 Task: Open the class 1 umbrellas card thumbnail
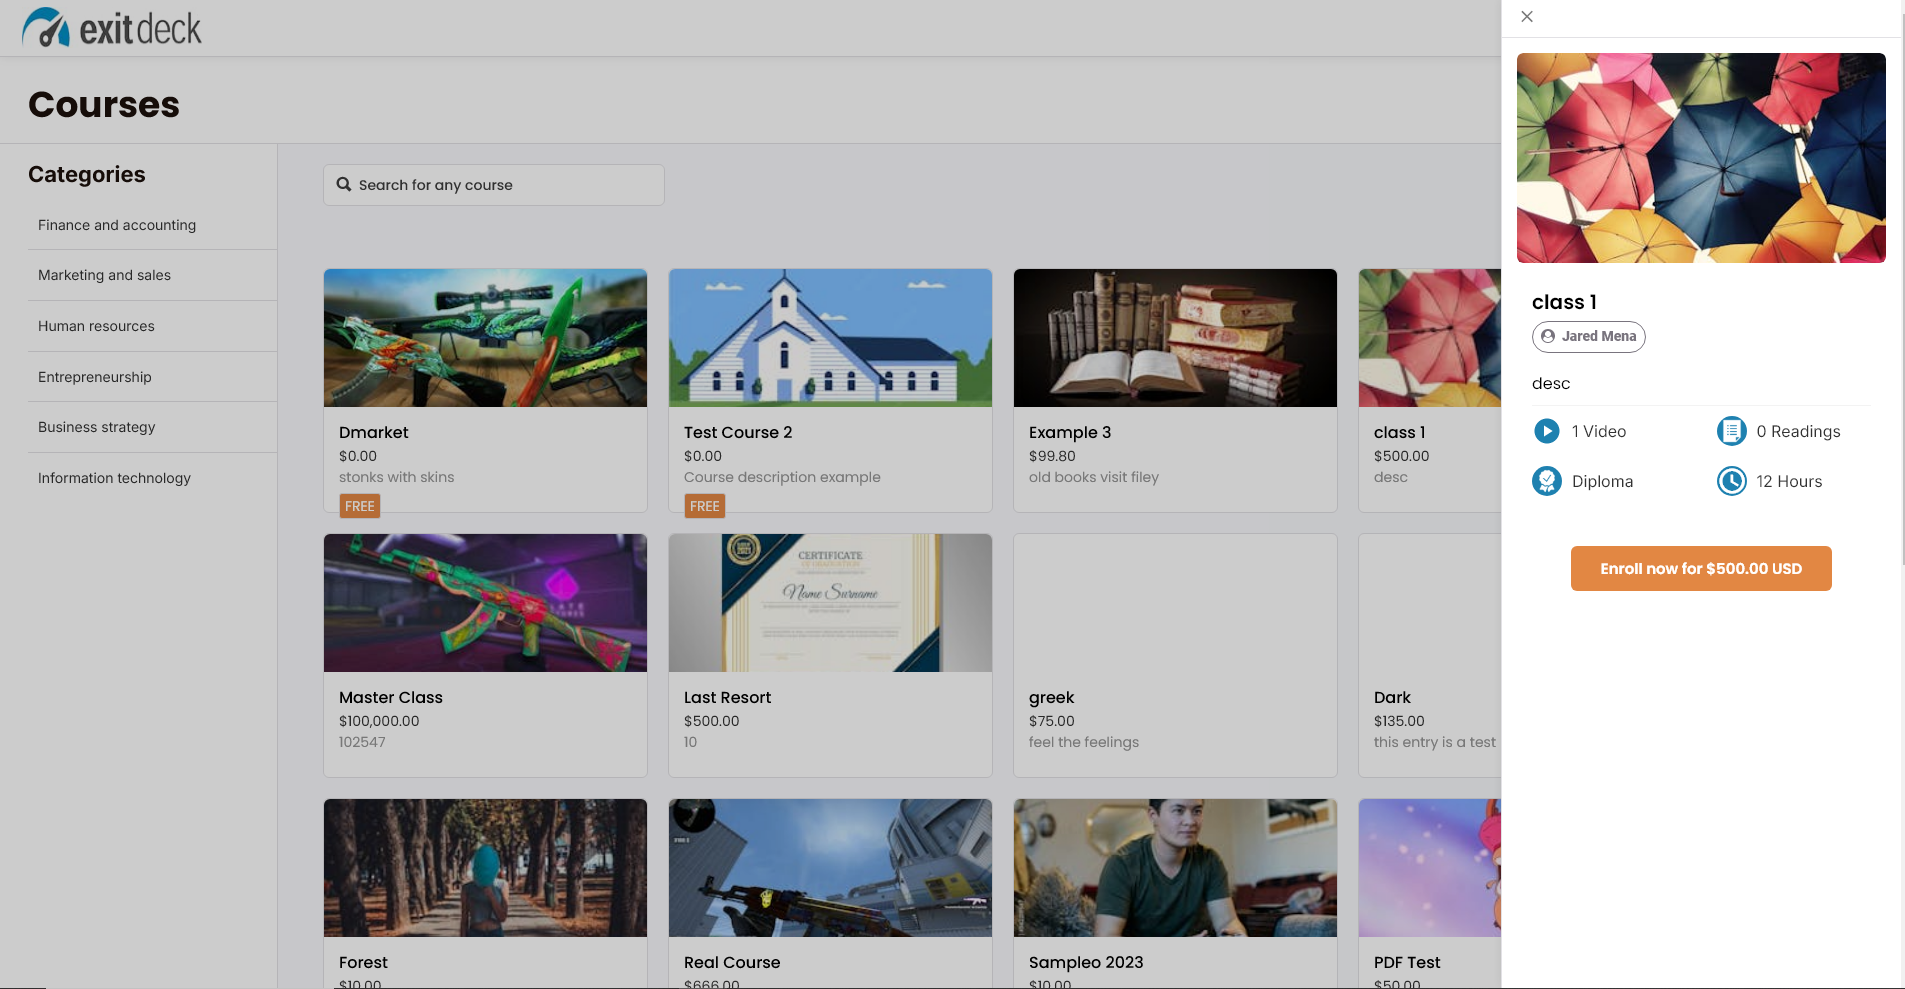click(x=1430, y=338)
